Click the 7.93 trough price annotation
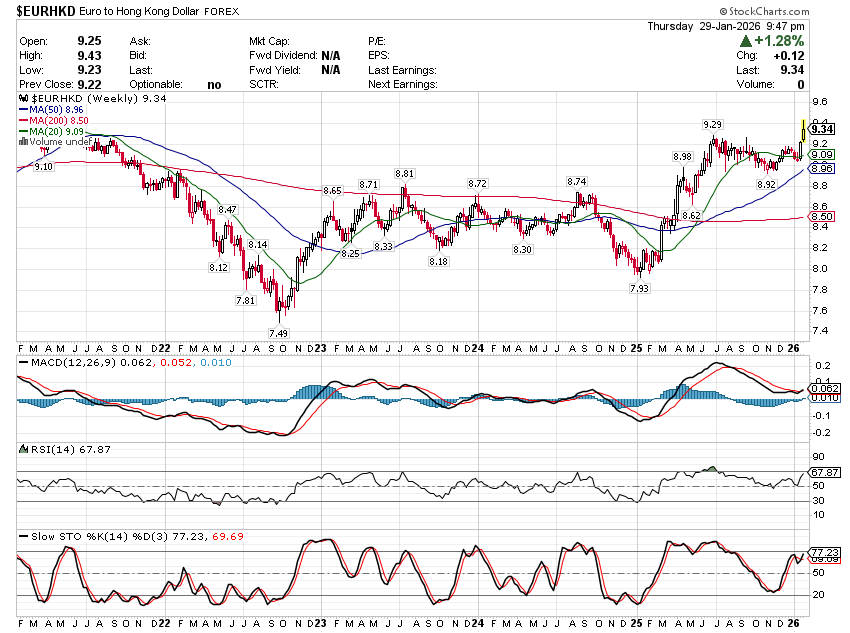 point(639,288)
